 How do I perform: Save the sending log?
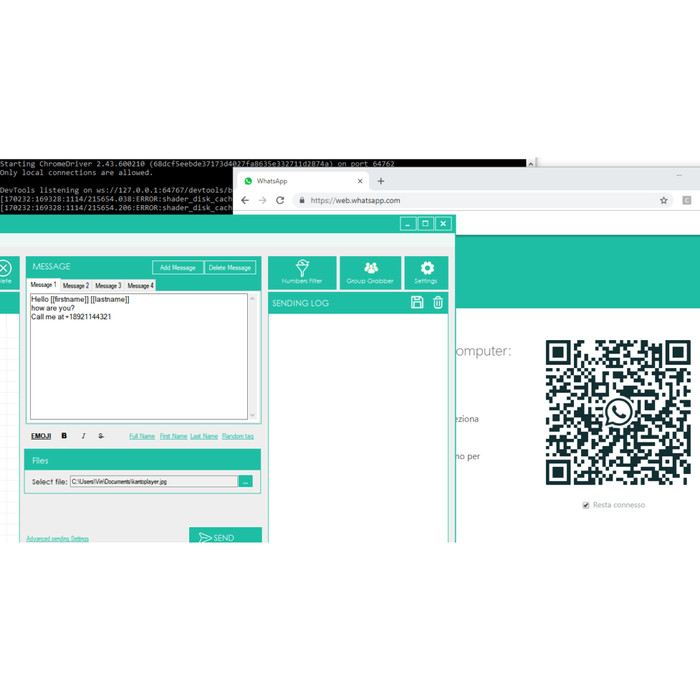(417, 302)
